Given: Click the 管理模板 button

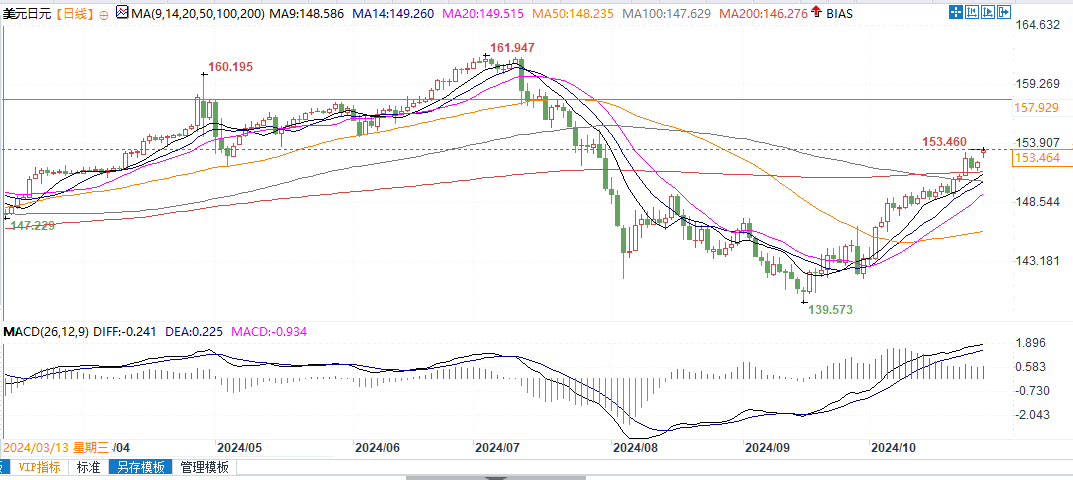Looking at the screenshot, I should [x=204, y=467].
